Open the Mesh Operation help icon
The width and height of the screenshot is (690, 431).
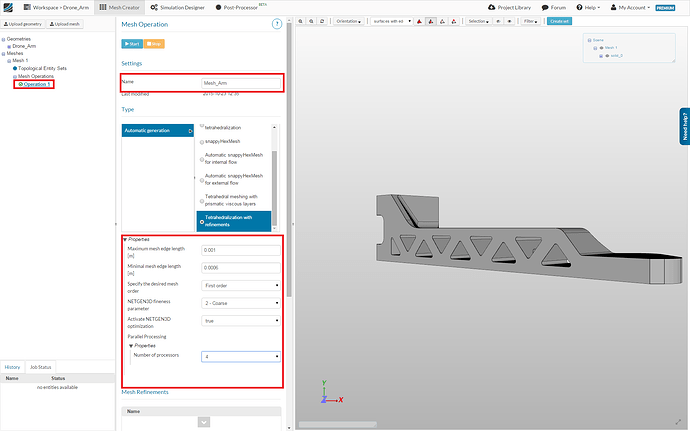(276, 24)
